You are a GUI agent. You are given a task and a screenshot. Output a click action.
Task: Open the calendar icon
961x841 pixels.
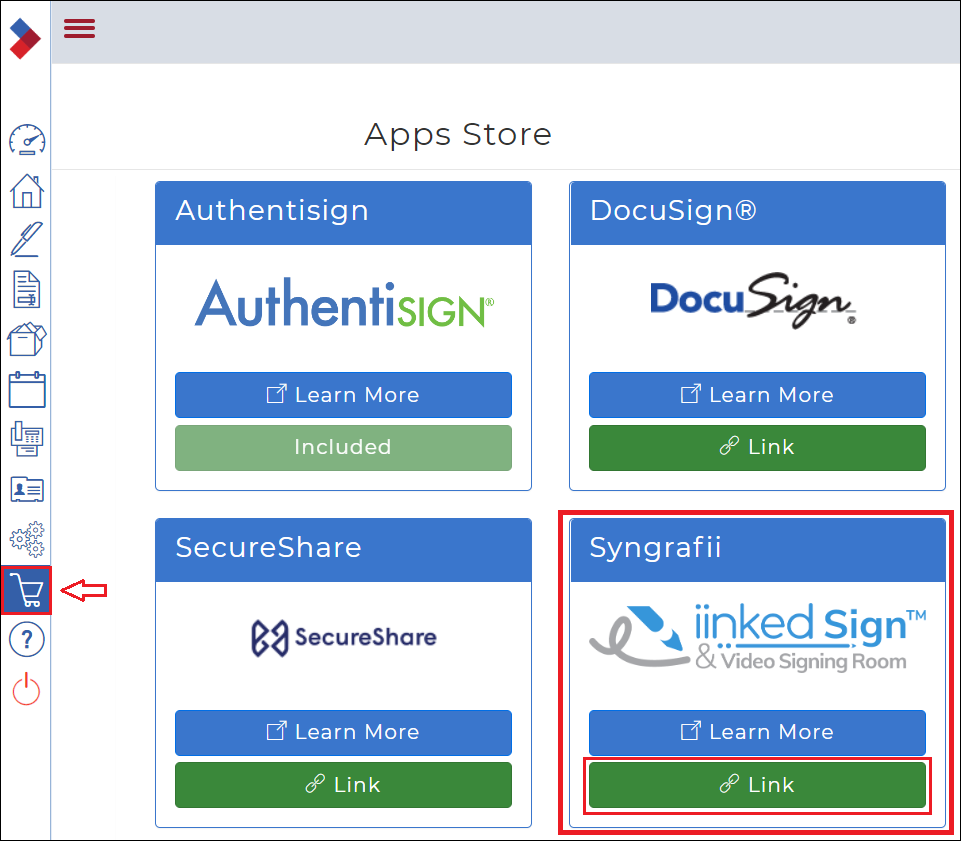point(27,390)
